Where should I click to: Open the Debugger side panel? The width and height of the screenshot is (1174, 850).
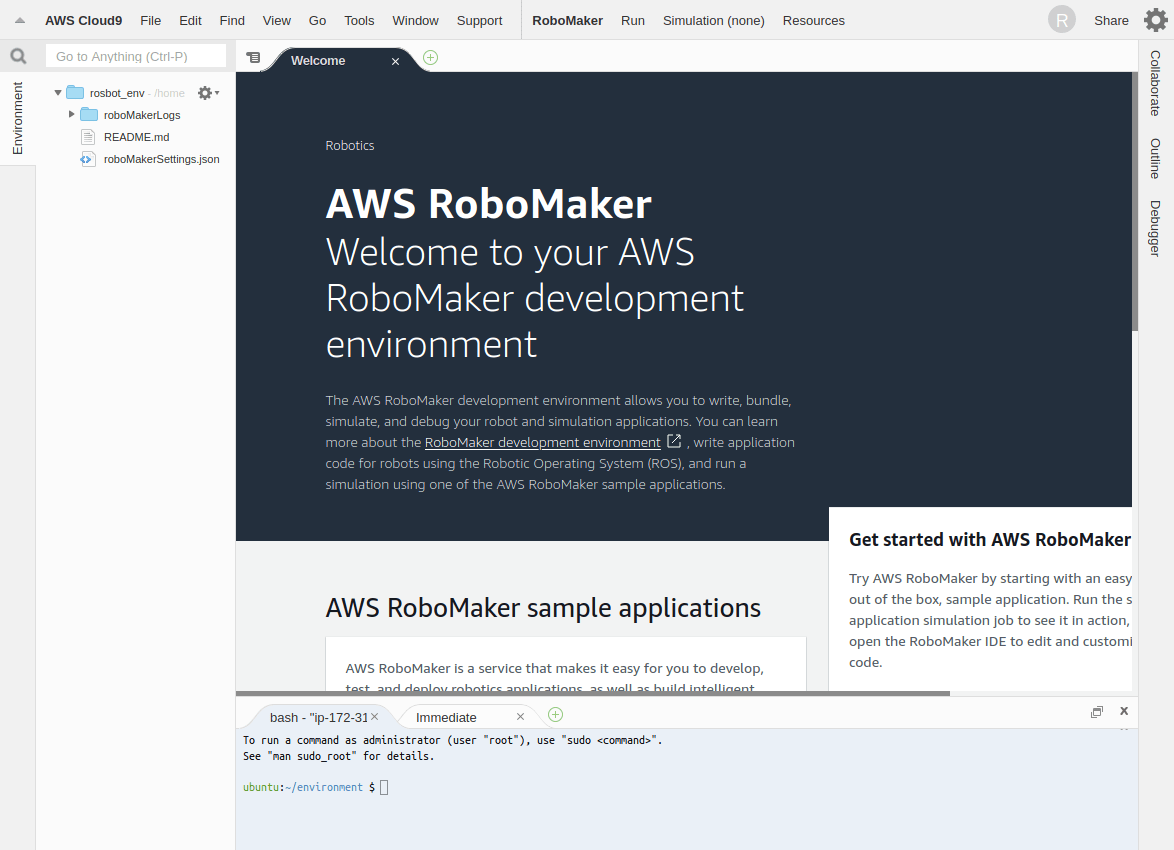click(1155, 228)
